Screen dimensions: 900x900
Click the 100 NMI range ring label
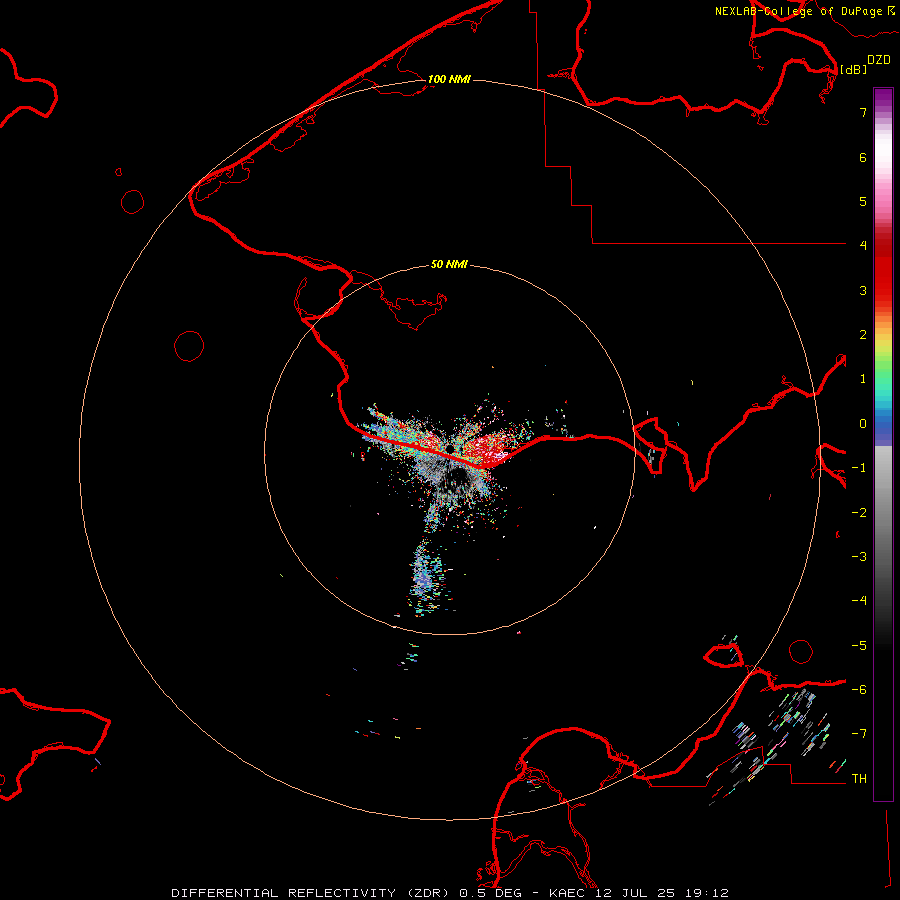point(449,79)
